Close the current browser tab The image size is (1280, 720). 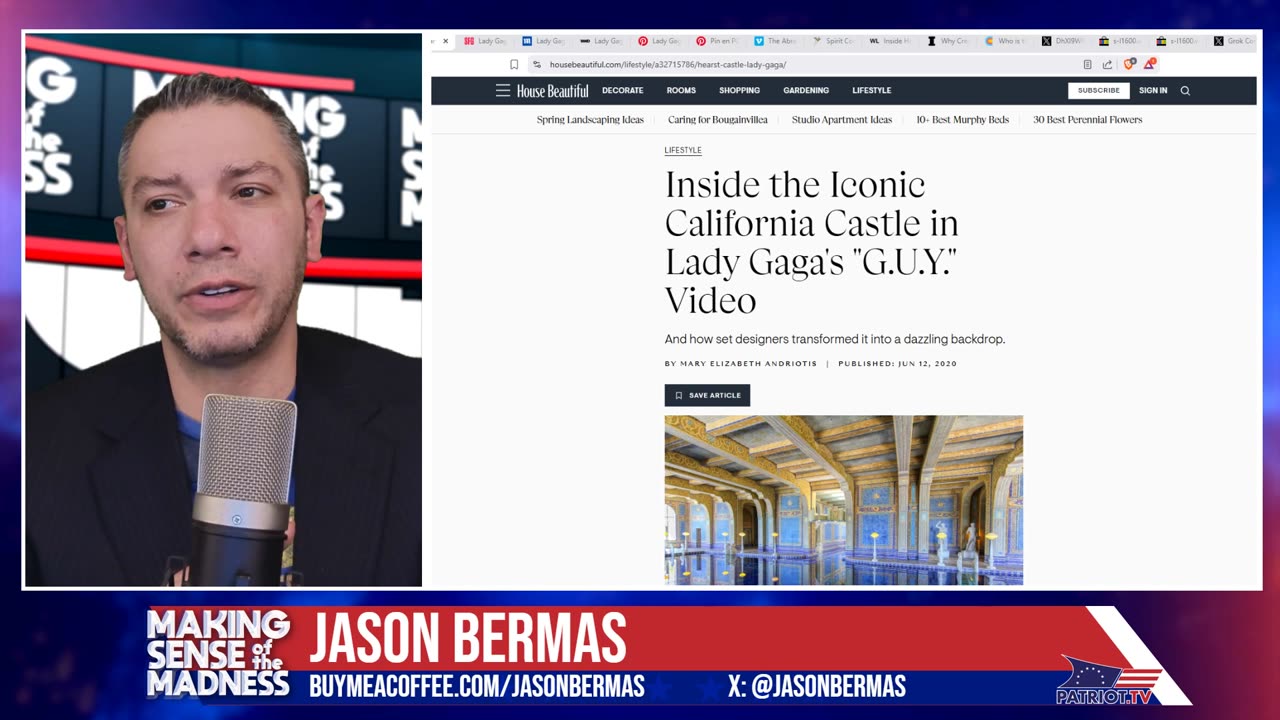(446, 41)
